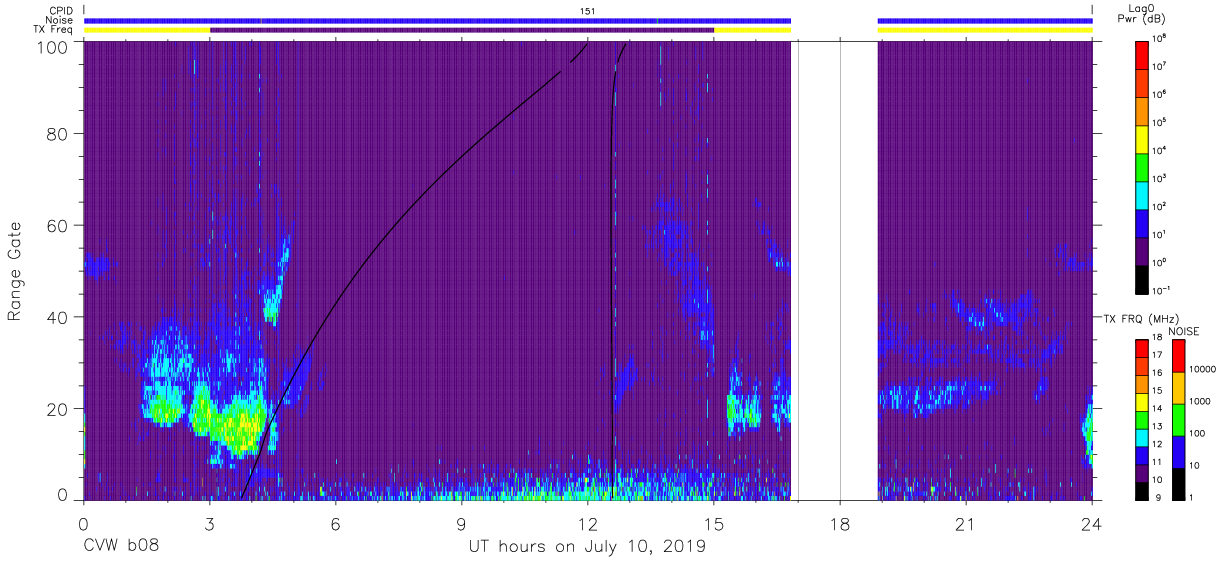Click the y-axis tick label '40'
Image resolution: width=1228 pixels, height=567 pixels.
[x=58, y=317]
